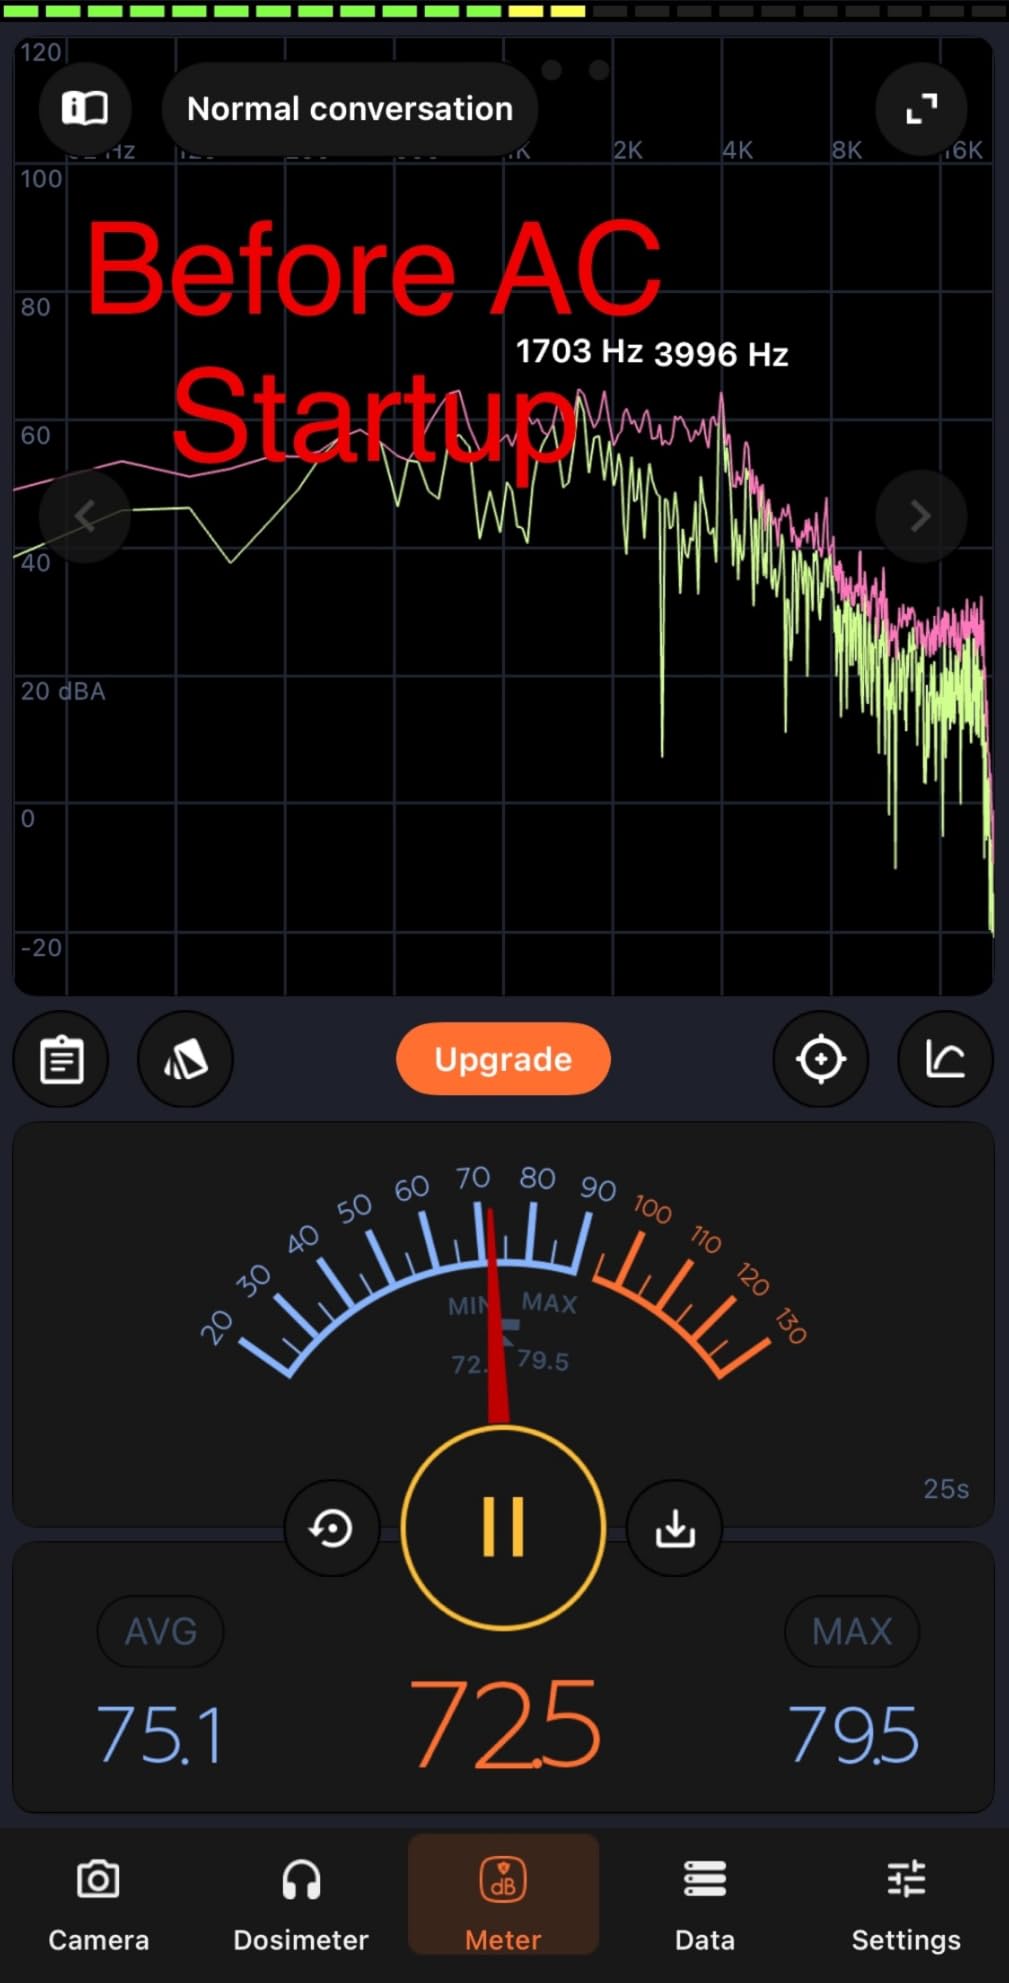This screenshot has height=1983, width=1009.
Task: Switch to the Camera tab
Action: [98, 1904]
